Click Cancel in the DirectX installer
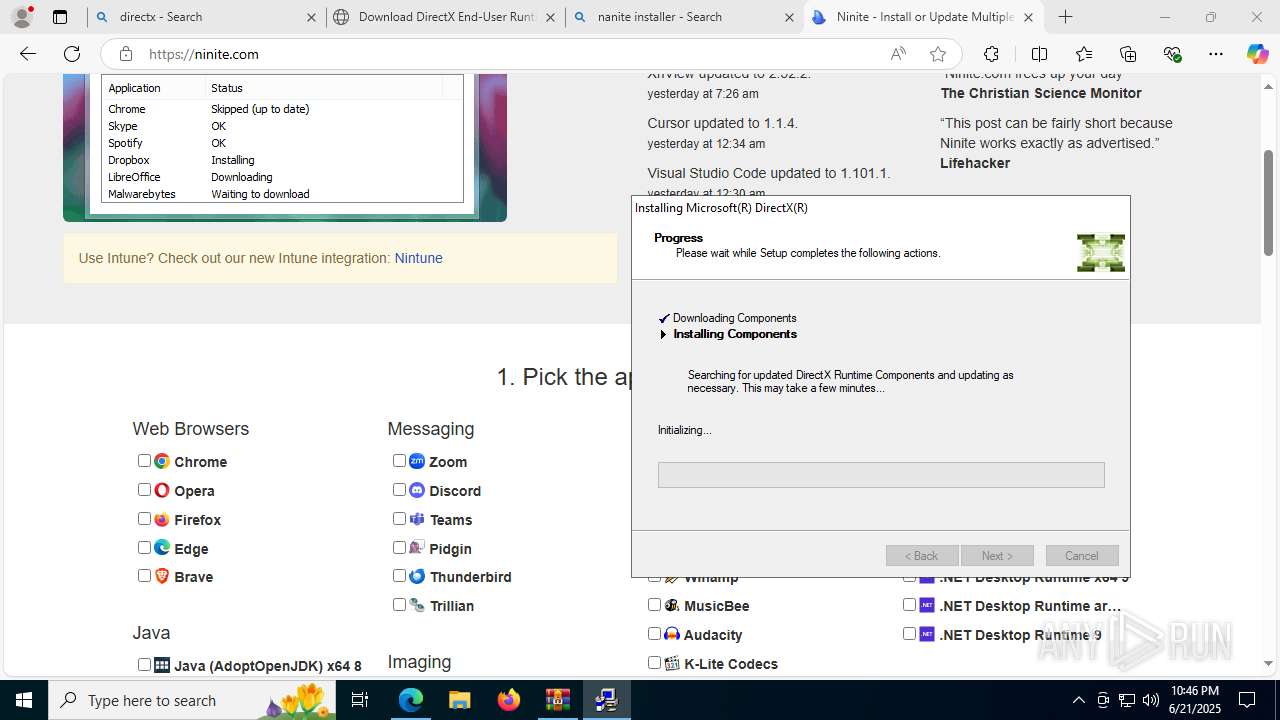The height and width of the screenshot is (720, 1280). click(x=1082, y=556)
